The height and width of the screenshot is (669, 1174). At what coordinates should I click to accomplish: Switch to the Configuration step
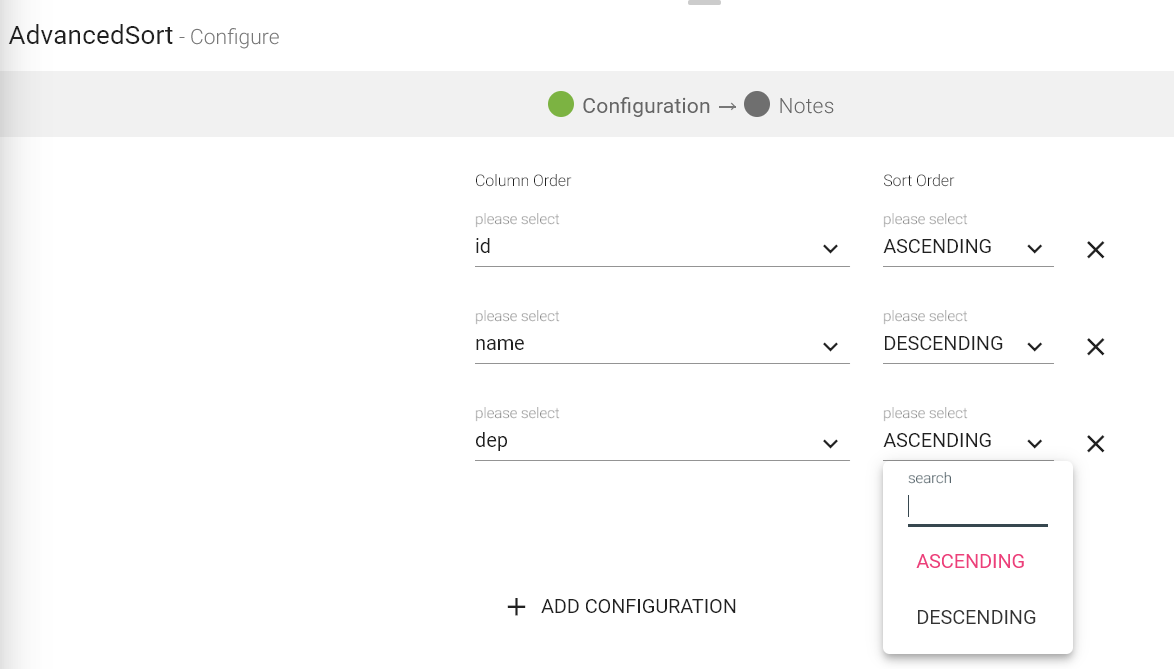pyautogui.click(x=646, y=106)
